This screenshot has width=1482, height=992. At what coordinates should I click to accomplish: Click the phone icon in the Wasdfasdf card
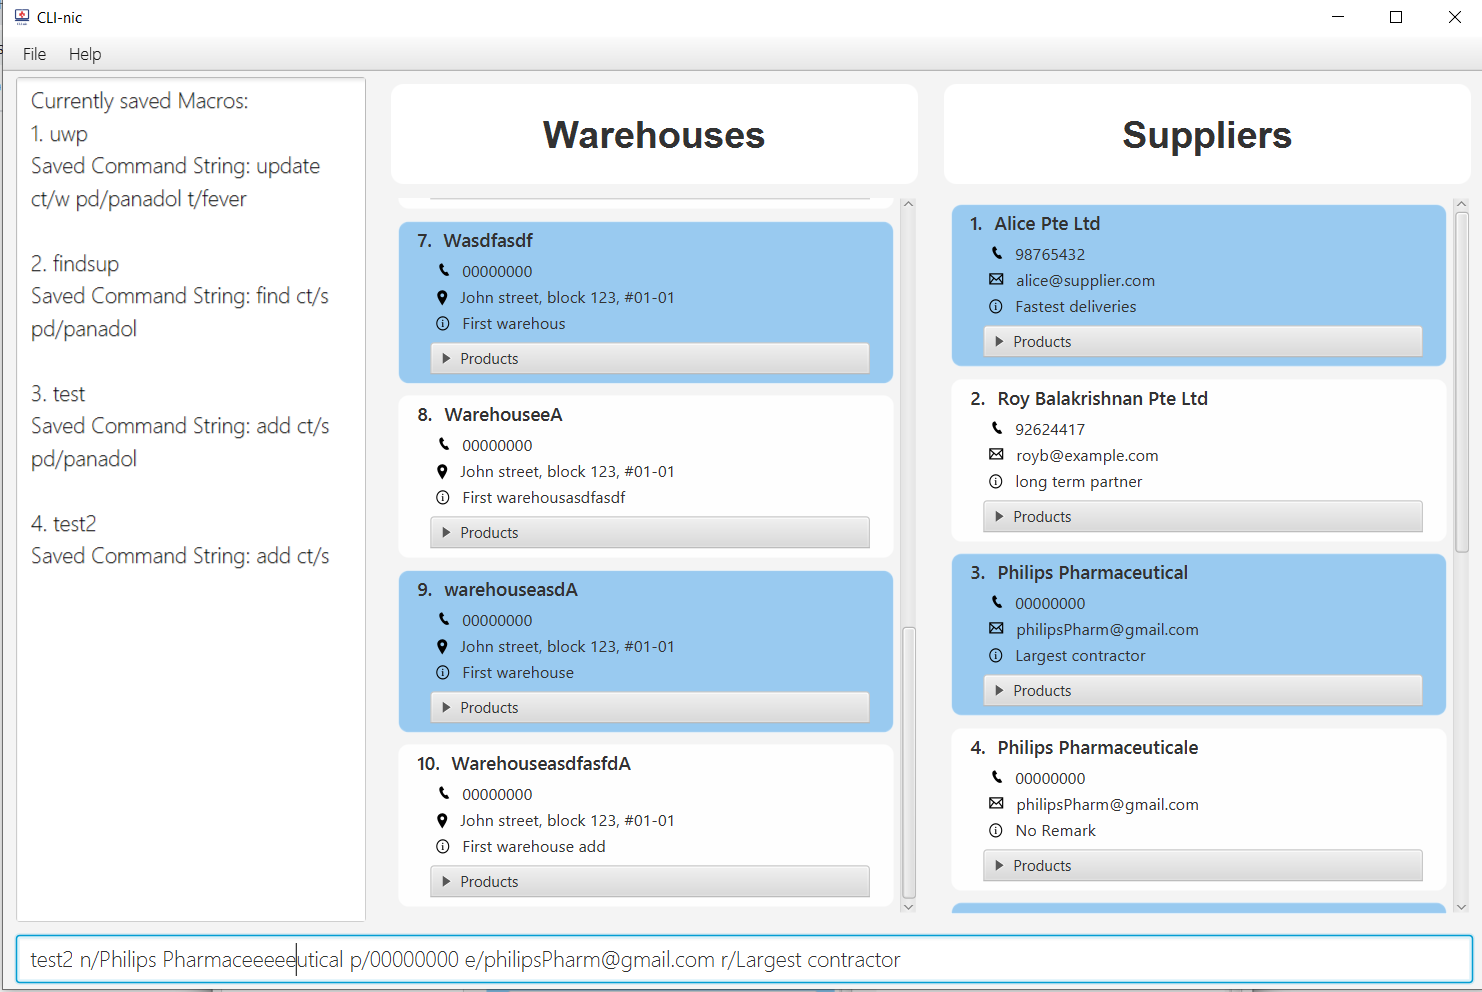click(444, 270)
